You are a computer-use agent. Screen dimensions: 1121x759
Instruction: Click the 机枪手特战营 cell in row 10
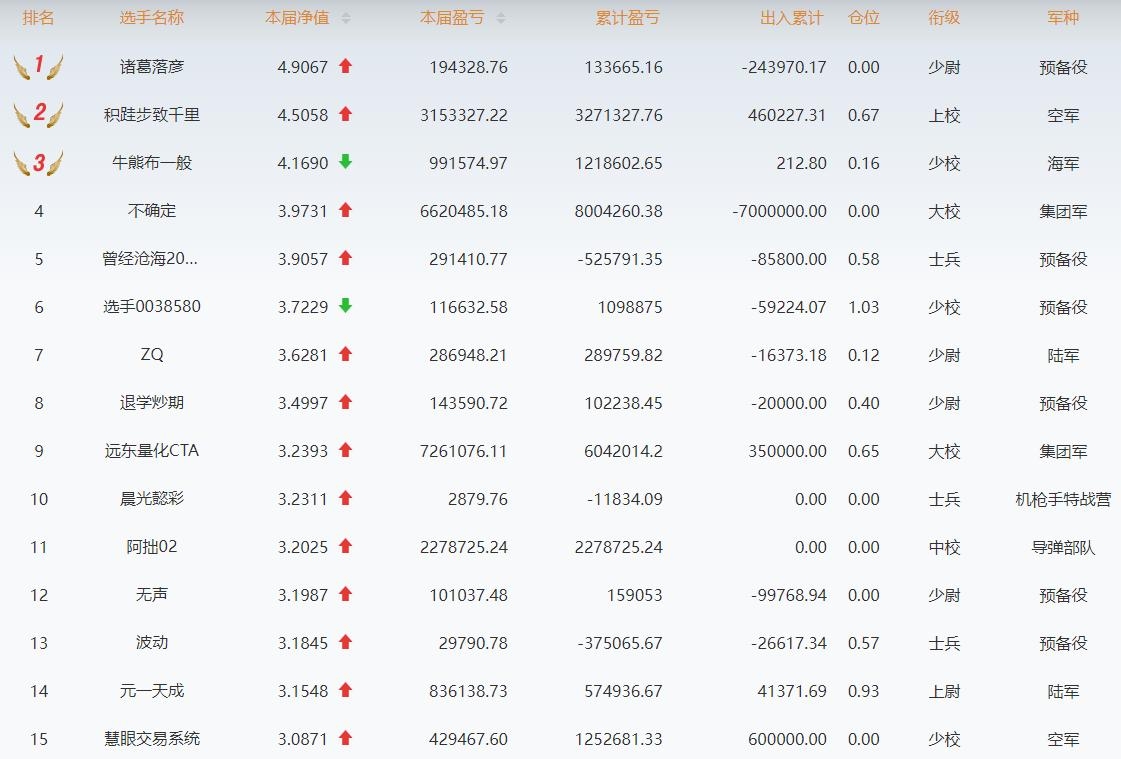[1062, 499]
